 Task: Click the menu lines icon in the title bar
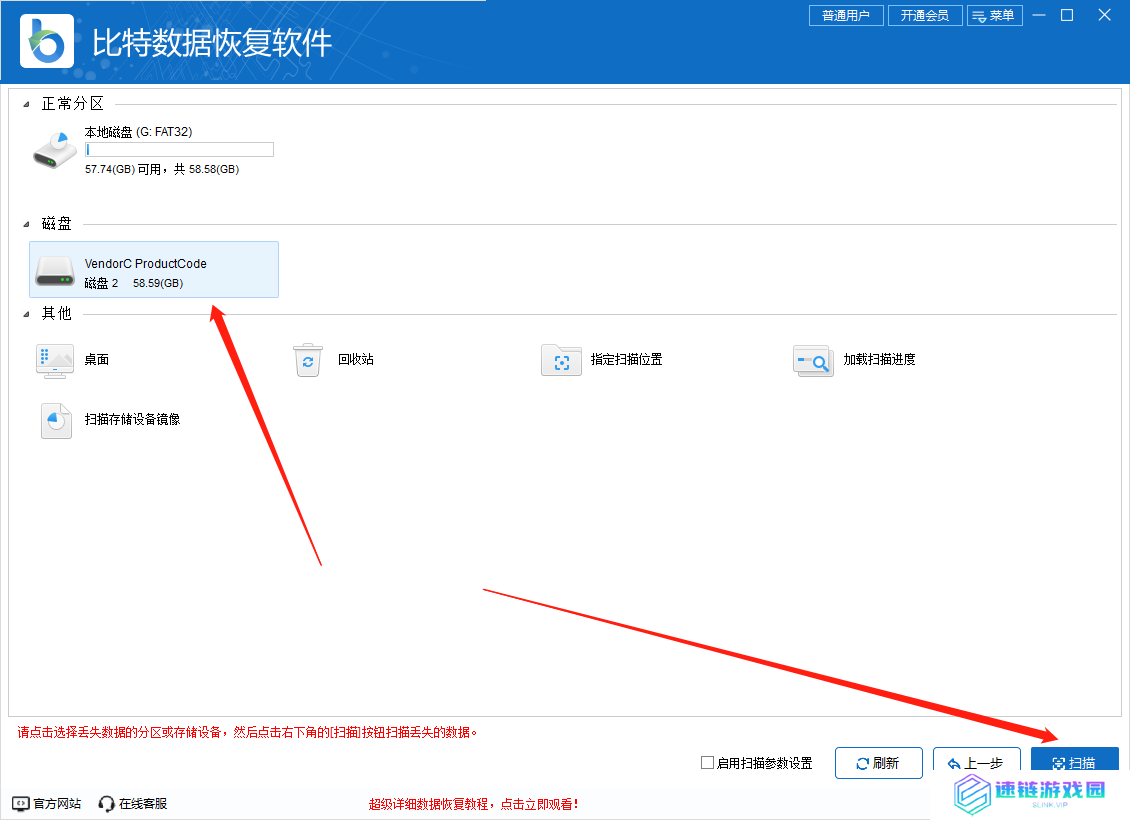(x=979, y=16)
